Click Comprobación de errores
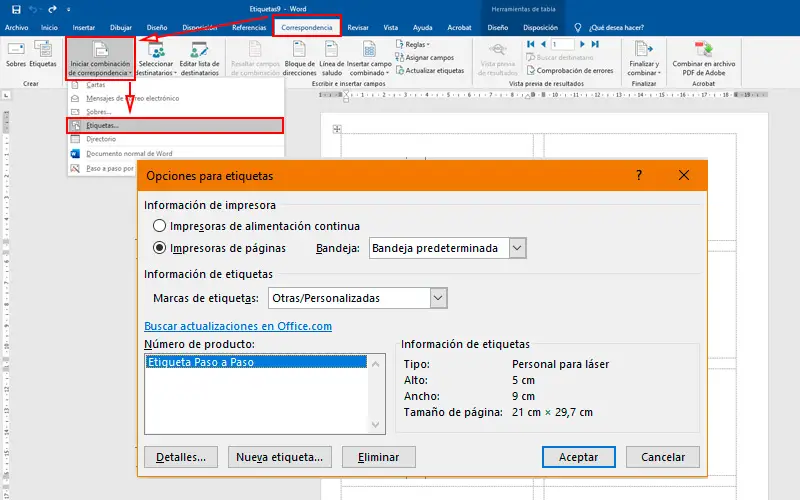This screenshot has height=500, width=800. coord(570,70)
